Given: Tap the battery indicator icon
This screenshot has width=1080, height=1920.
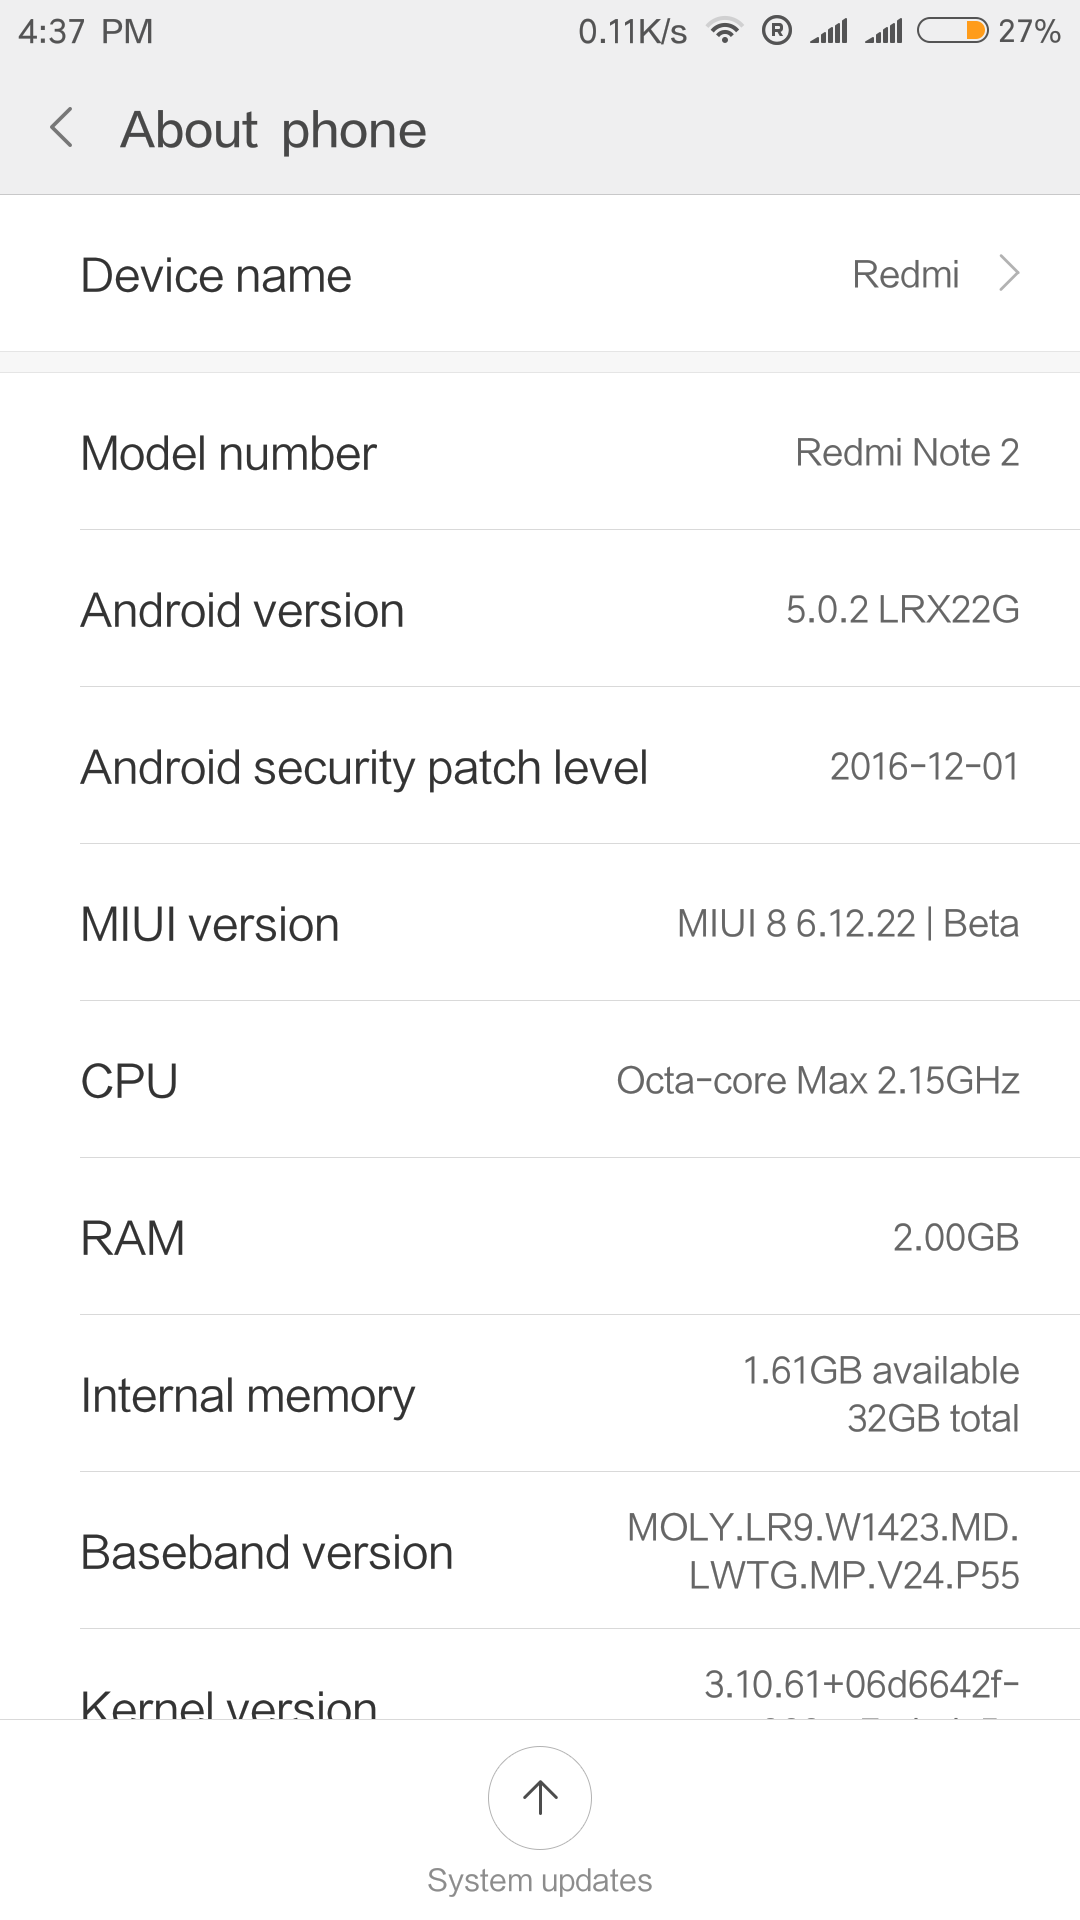Looking at the screenshot, I should coord(952,31).
